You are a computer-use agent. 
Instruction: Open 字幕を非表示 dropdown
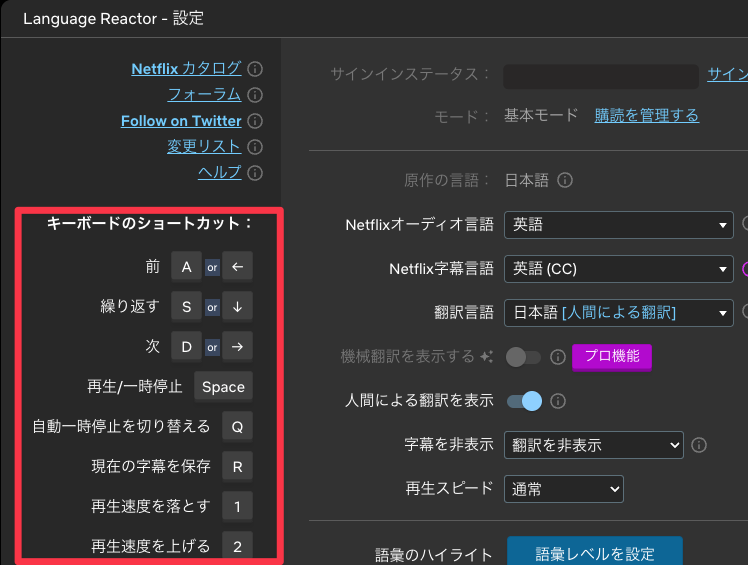coord(593,445)
